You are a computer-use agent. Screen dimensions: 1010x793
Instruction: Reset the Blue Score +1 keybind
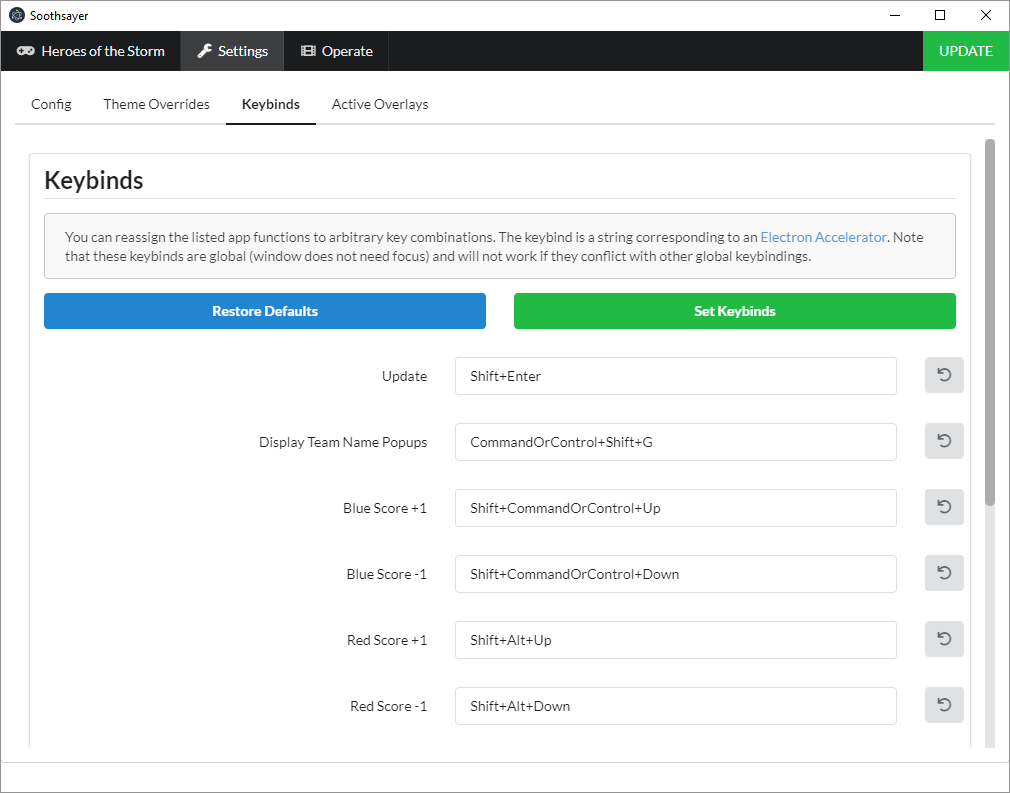[944, 507]
